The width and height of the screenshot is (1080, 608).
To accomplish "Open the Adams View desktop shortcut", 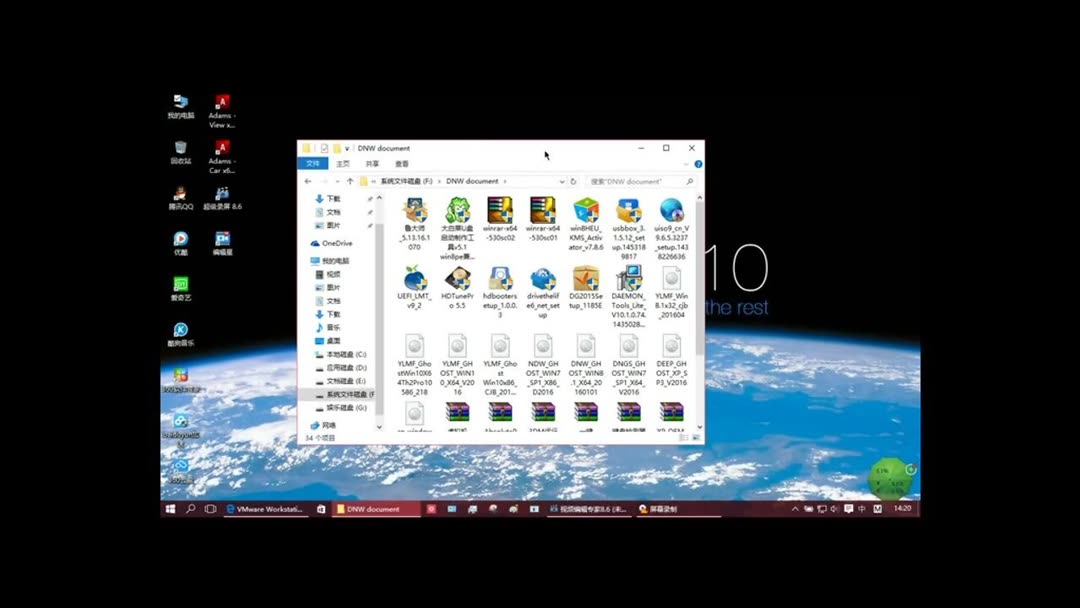I will [x=222, y=111].
